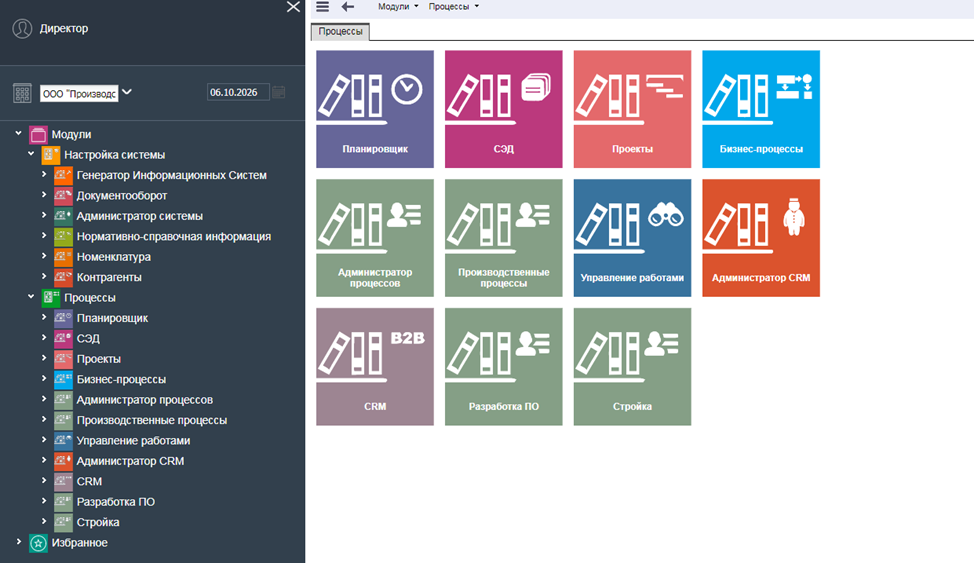Screen dimensions: 974x563
Task: Select Производственные процессы in tree
Action: click(x=152, y=421)
